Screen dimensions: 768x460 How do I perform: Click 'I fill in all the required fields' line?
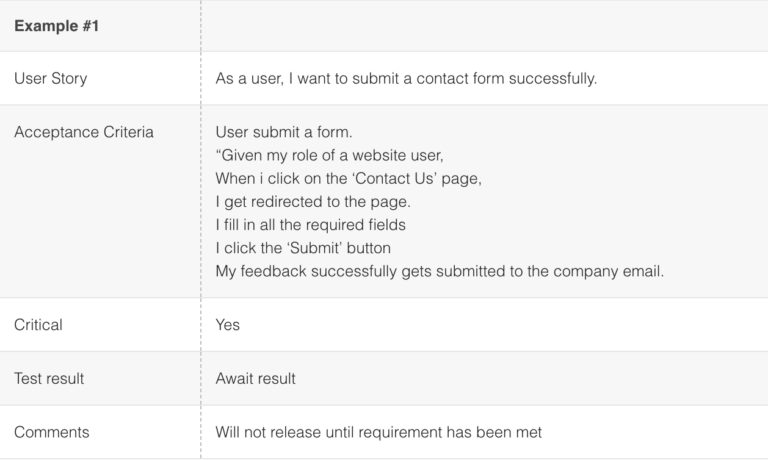click(310, 224)
